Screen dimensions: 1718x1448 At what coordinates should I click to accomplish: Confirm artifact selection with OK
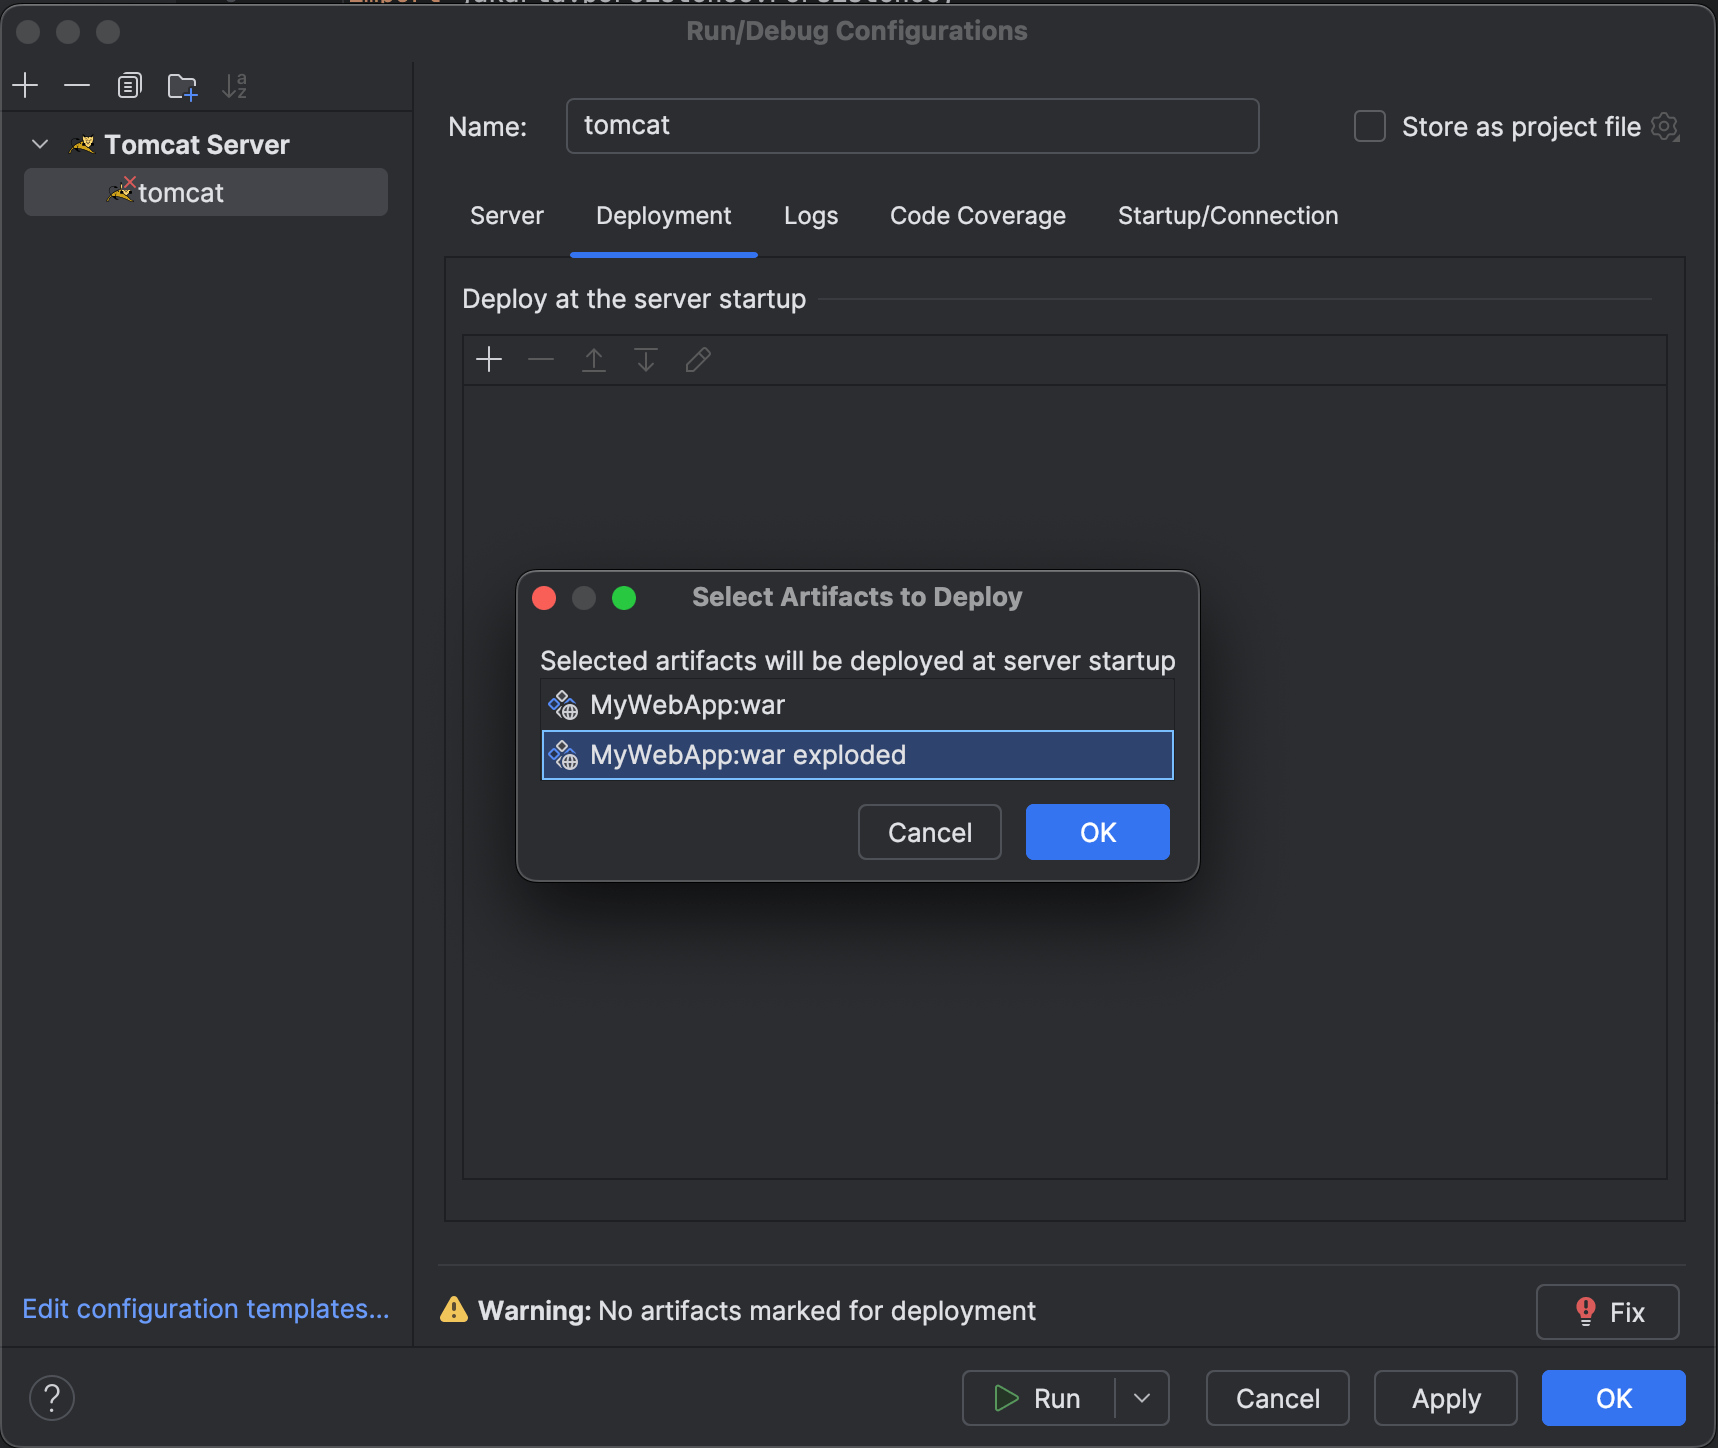(x=1097, y=831)
